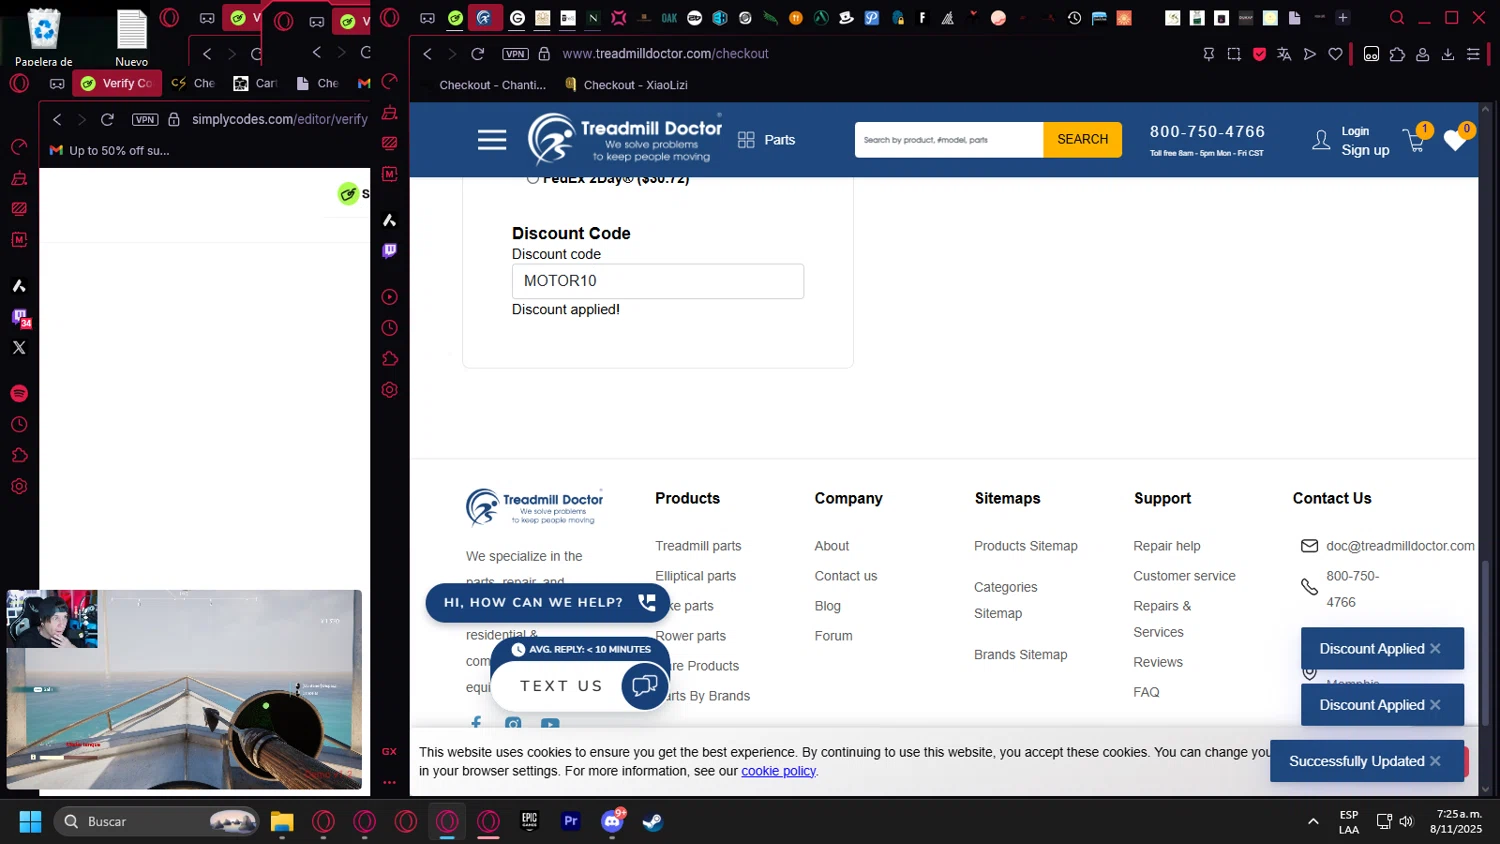1500x844 pixels.
Task: Click the game stream video thumbnail
Action: pos(184,689)
